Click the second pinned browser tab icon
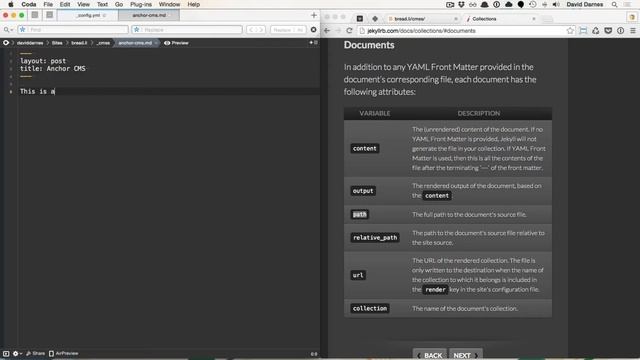640x360 pixels. click(375, 19)
